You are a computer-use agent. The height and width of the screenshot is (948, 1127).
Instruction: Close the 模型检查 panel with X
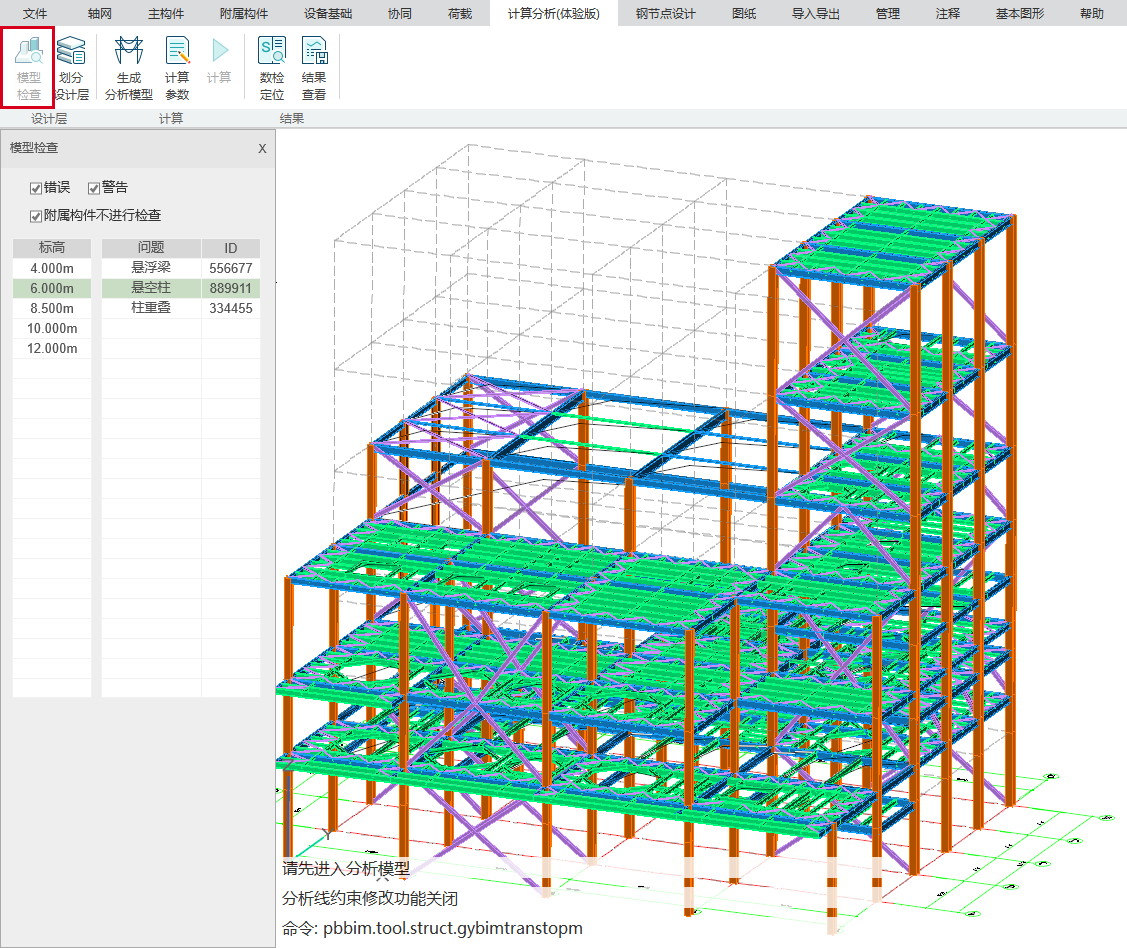262,148
